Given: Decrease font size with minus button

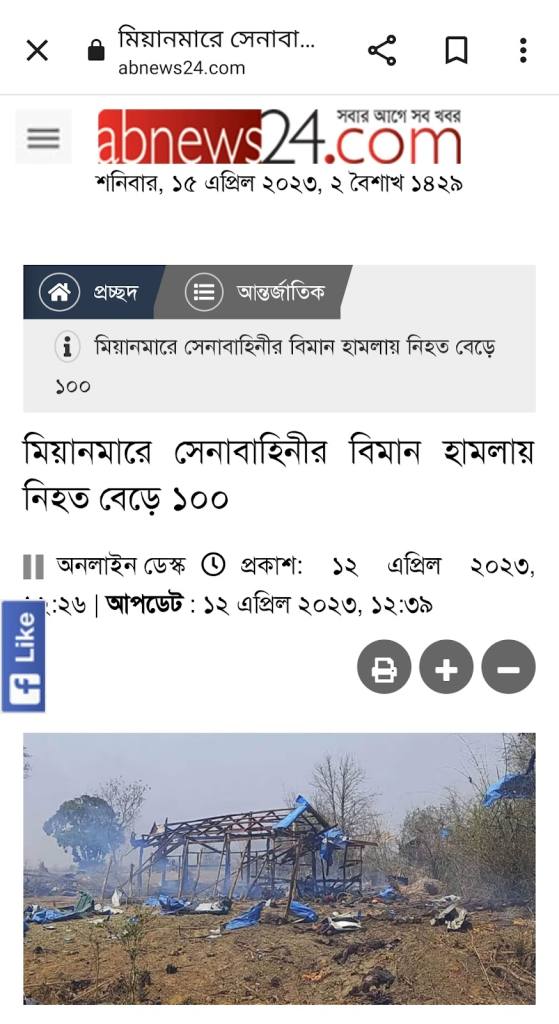Looking at the screenshot, I should 508,667.
